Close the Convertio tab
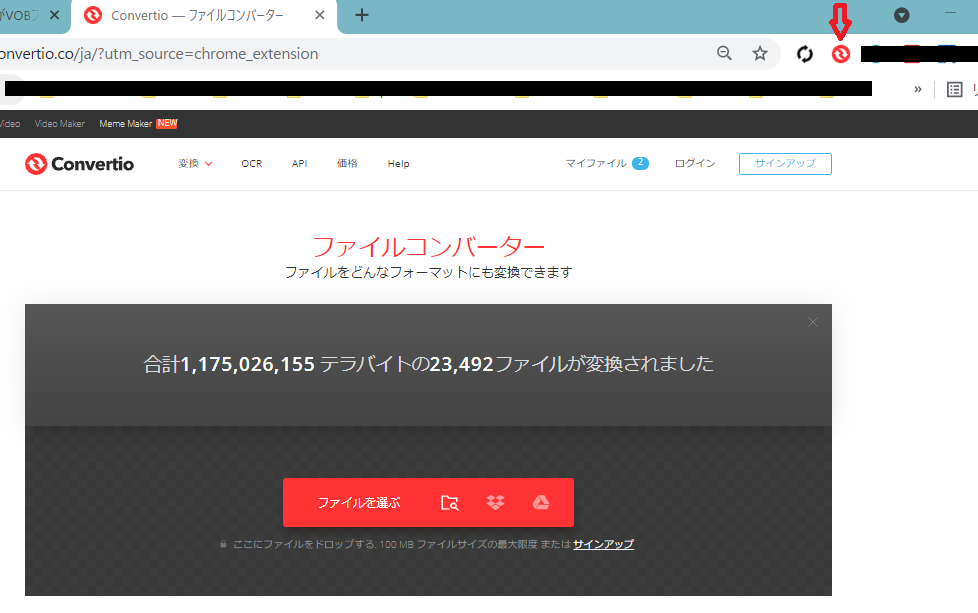 (x=319, y=15)
